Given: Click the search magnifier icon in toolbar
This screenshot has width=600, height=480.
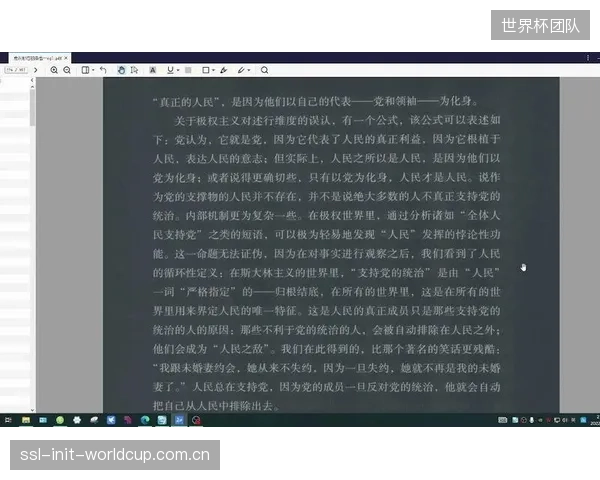Looking at the screenshot, I should pyautogui.click(x=264, y=70).
